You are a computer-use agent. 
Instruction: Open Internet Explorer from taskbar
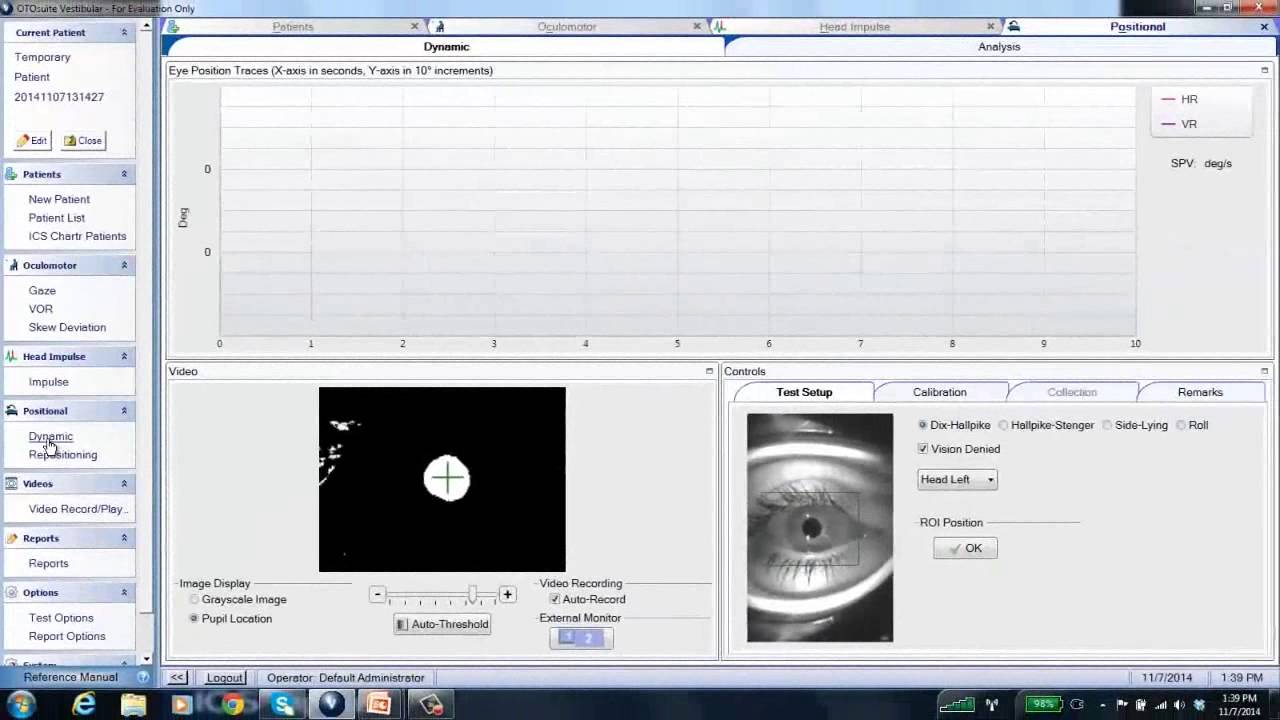coord(84,705)
